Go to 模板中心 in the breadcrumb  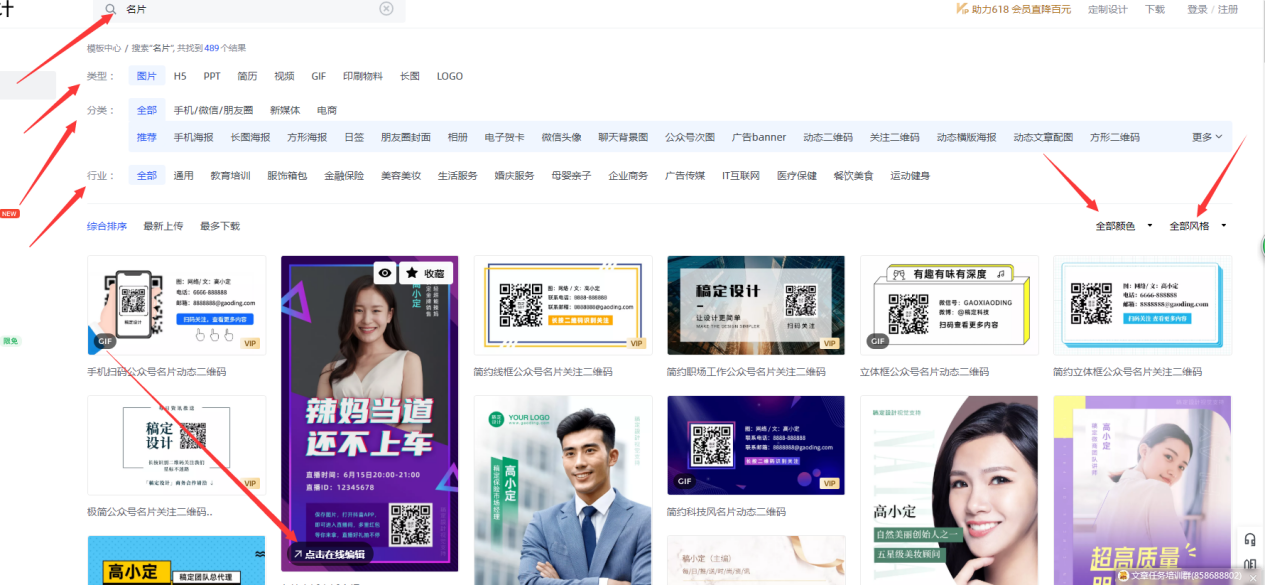click(x=104, y=47)
